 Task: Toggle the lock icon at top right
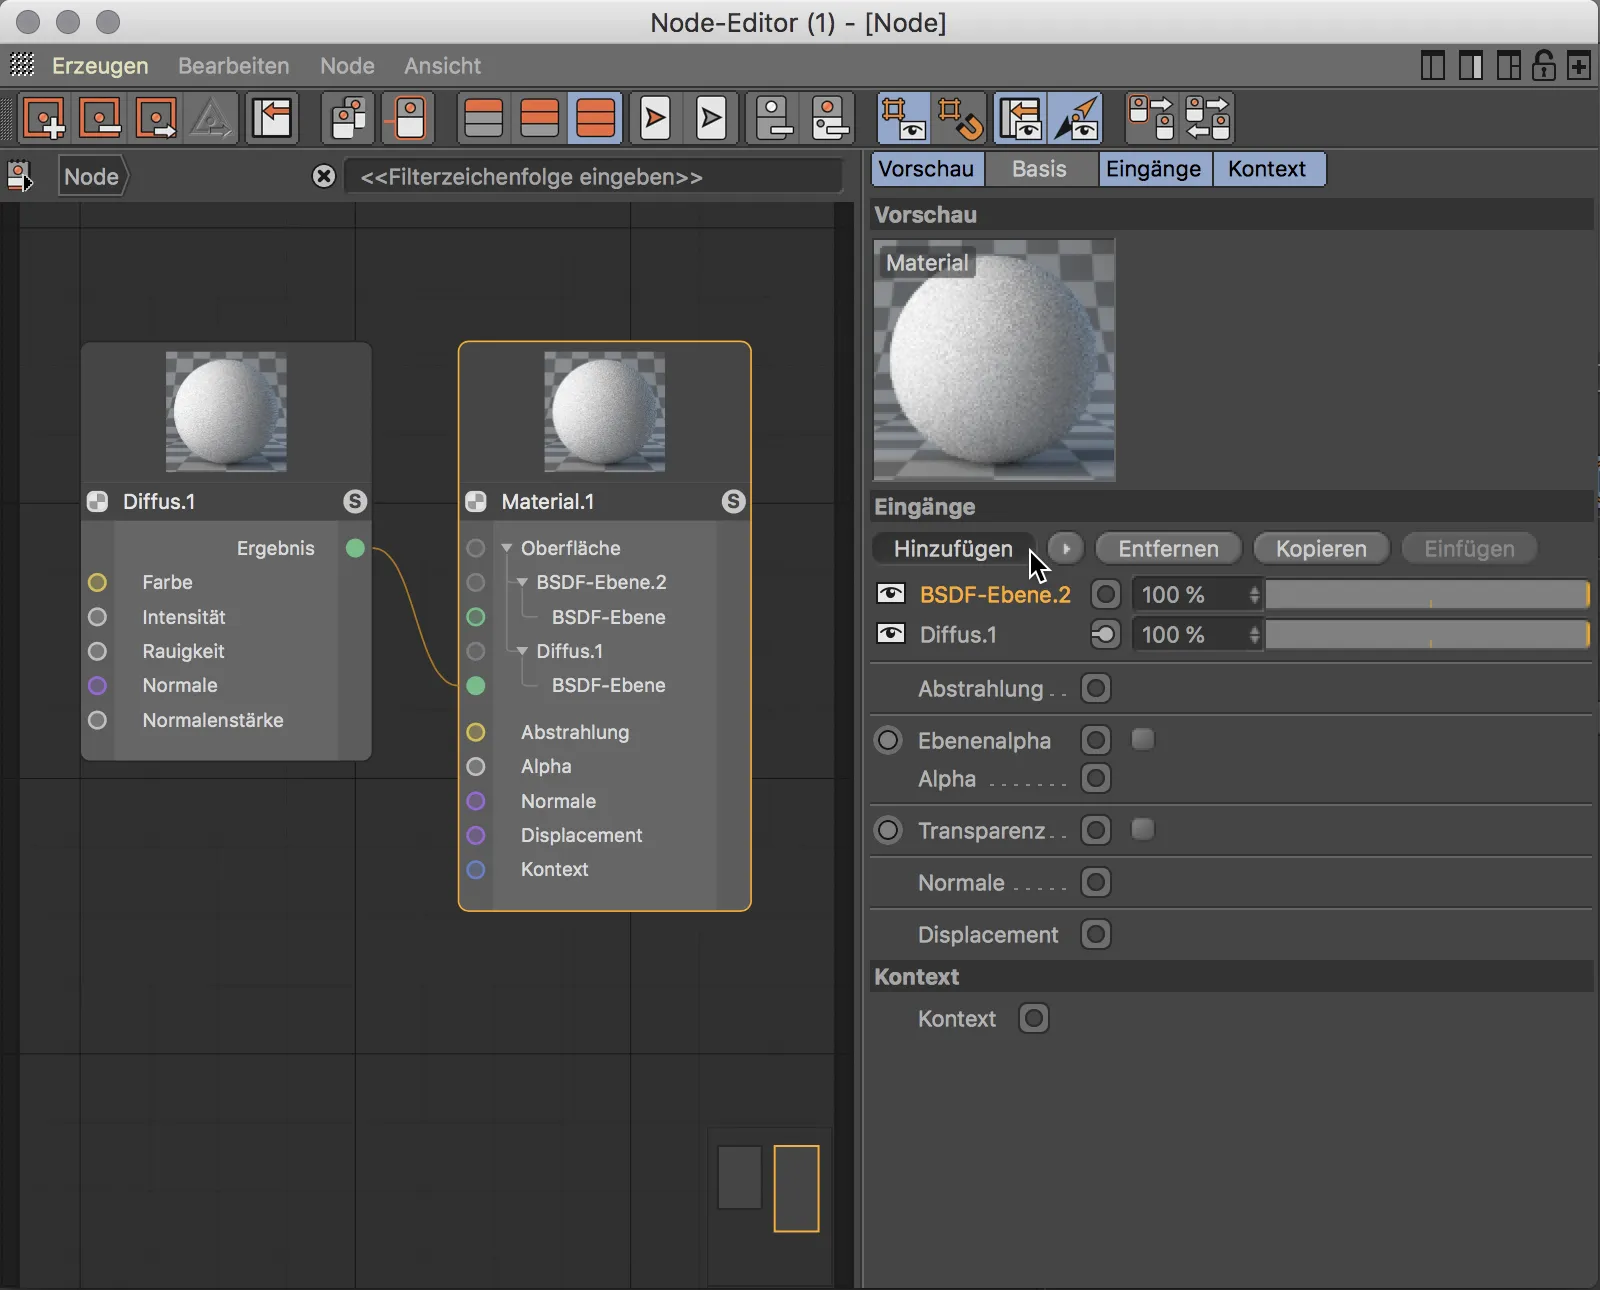(x=1543, y=66)
